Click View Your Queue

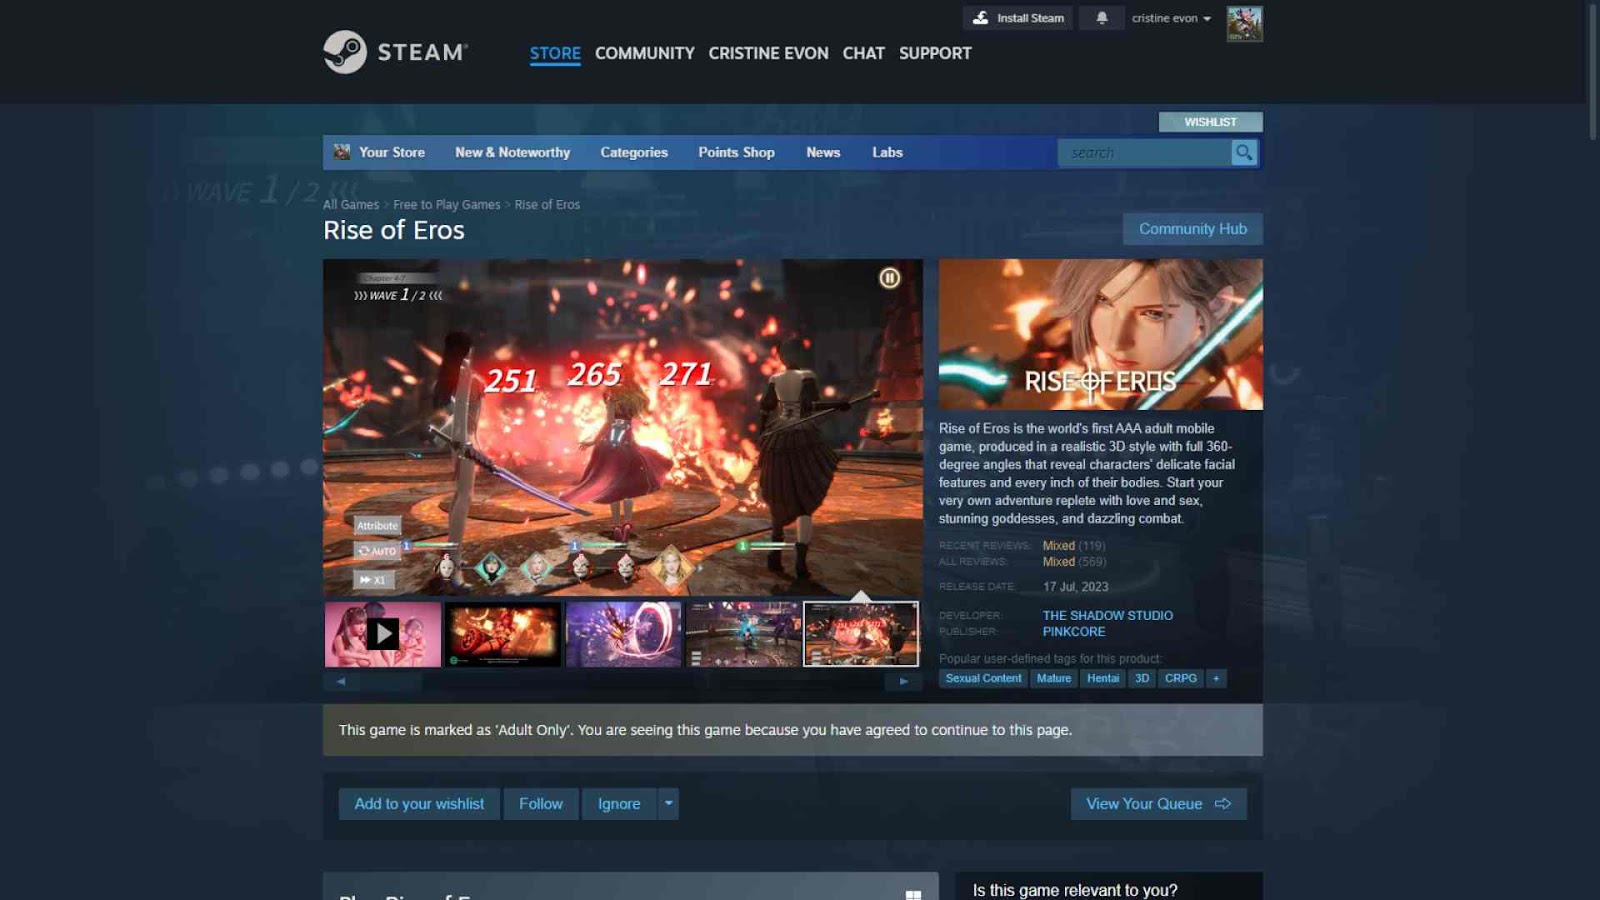pyautogui.click(x=1159, y=804)
